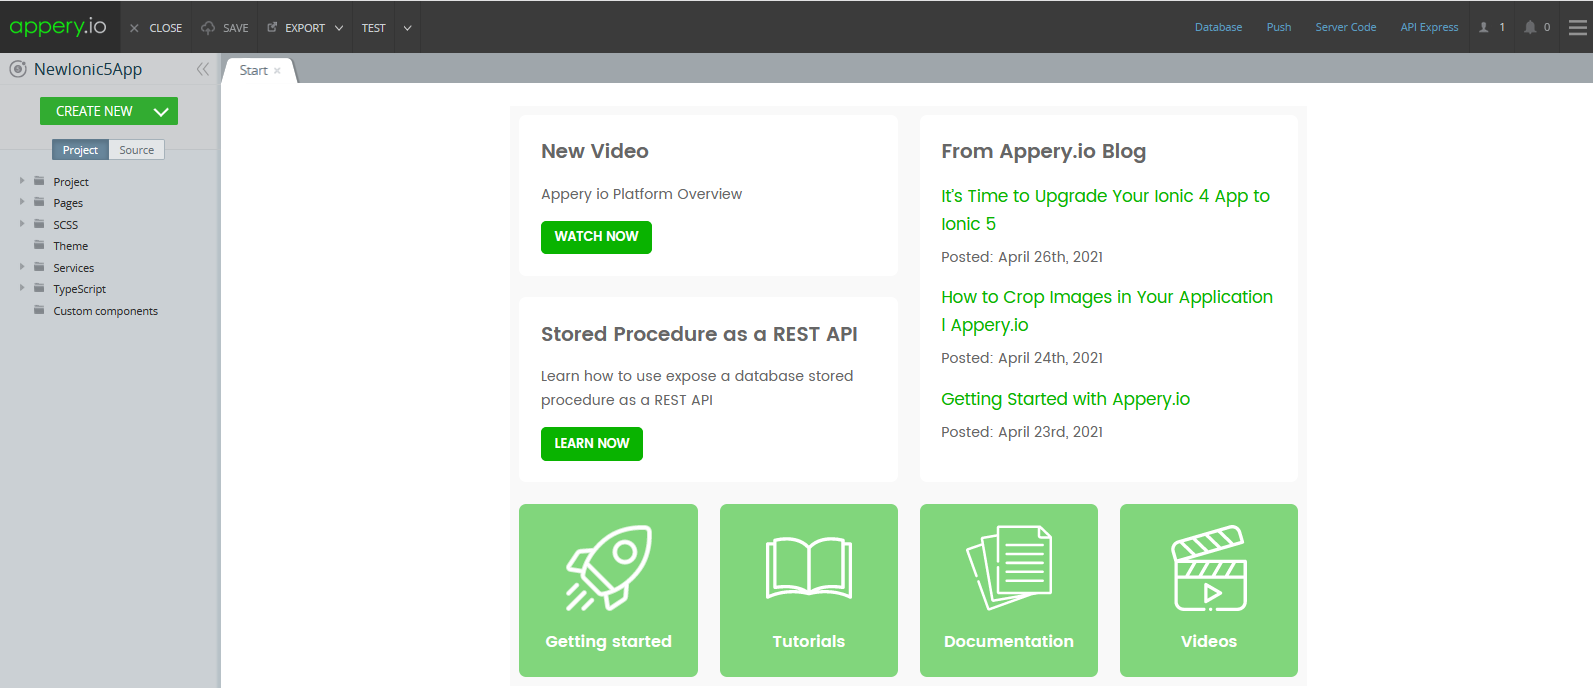
Task: Open the hamburger main menu
Action: point(1578,27)
